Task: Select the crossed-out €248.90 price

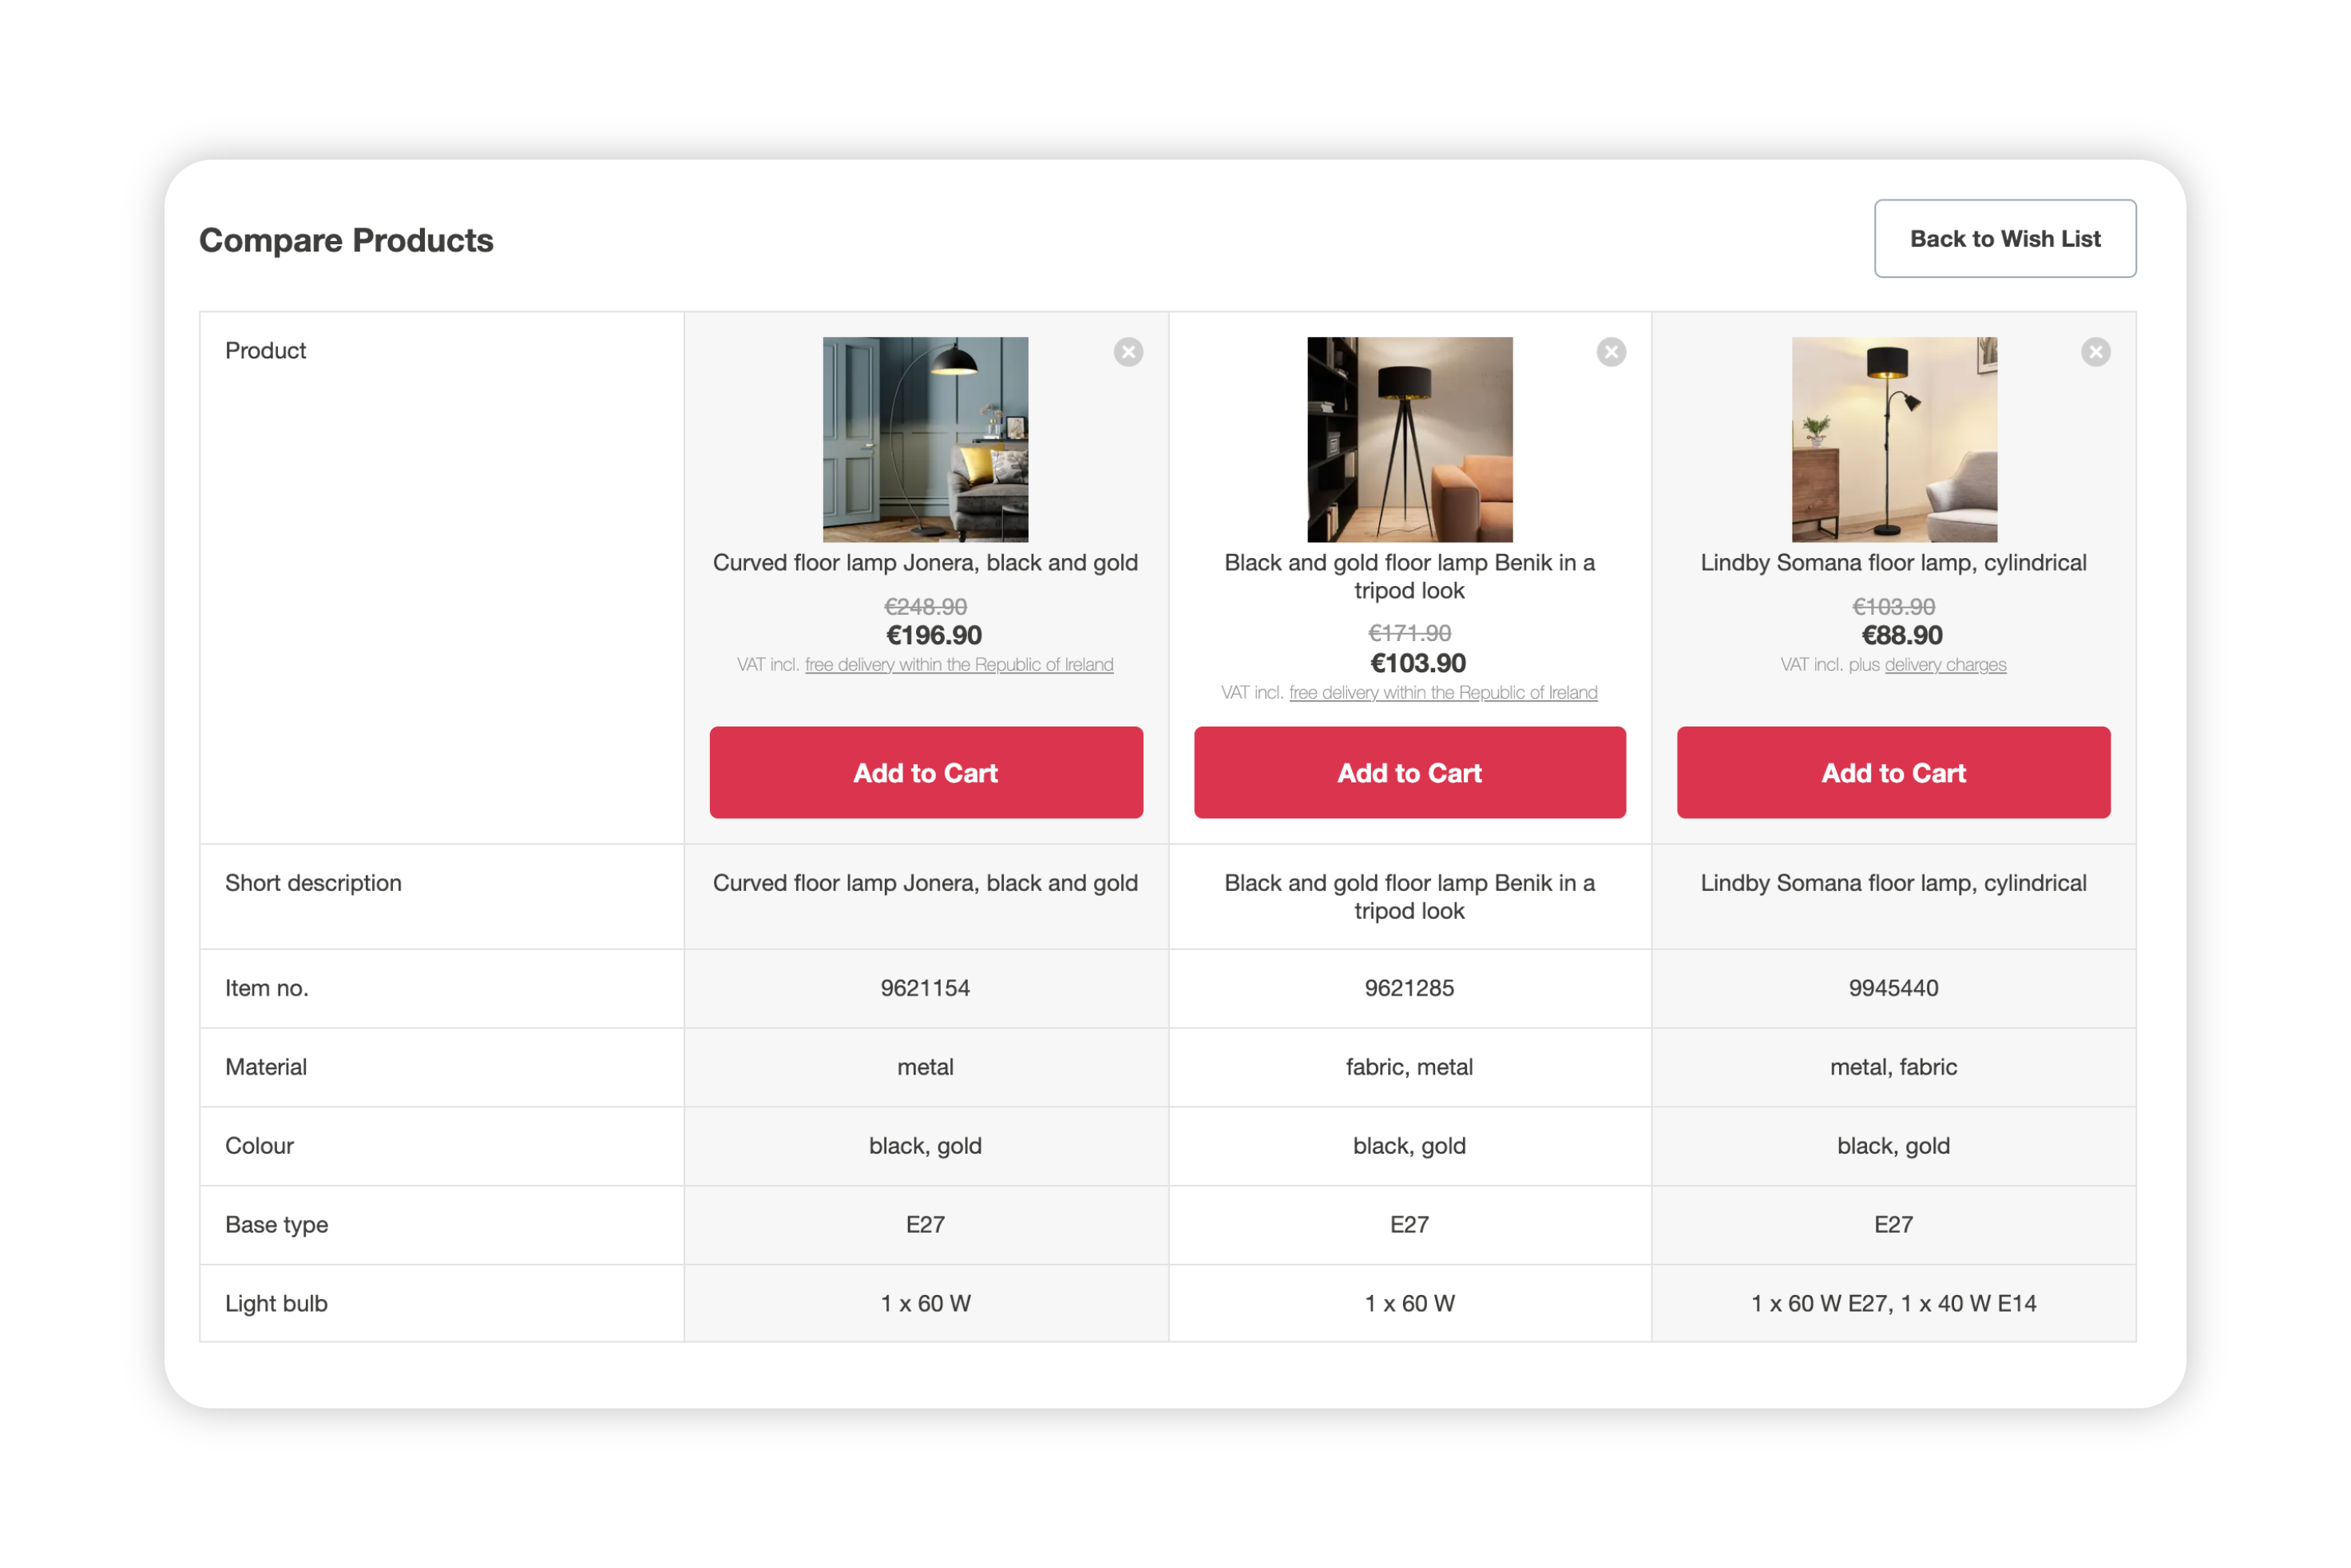Action: click(x=926, y=607)
